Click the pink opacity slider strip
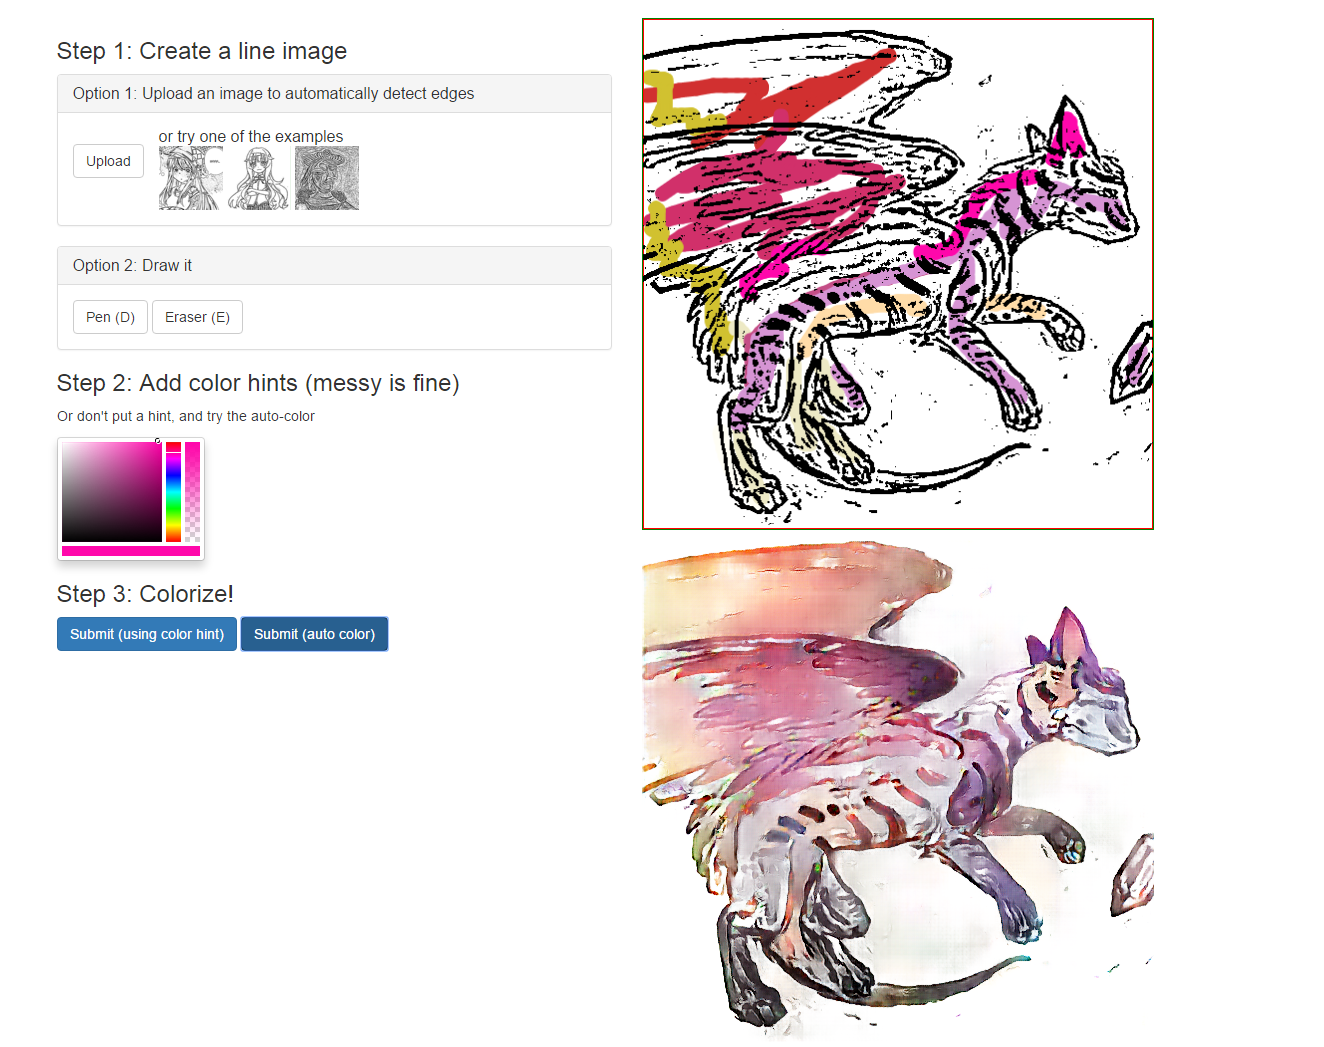 point(192,492)
